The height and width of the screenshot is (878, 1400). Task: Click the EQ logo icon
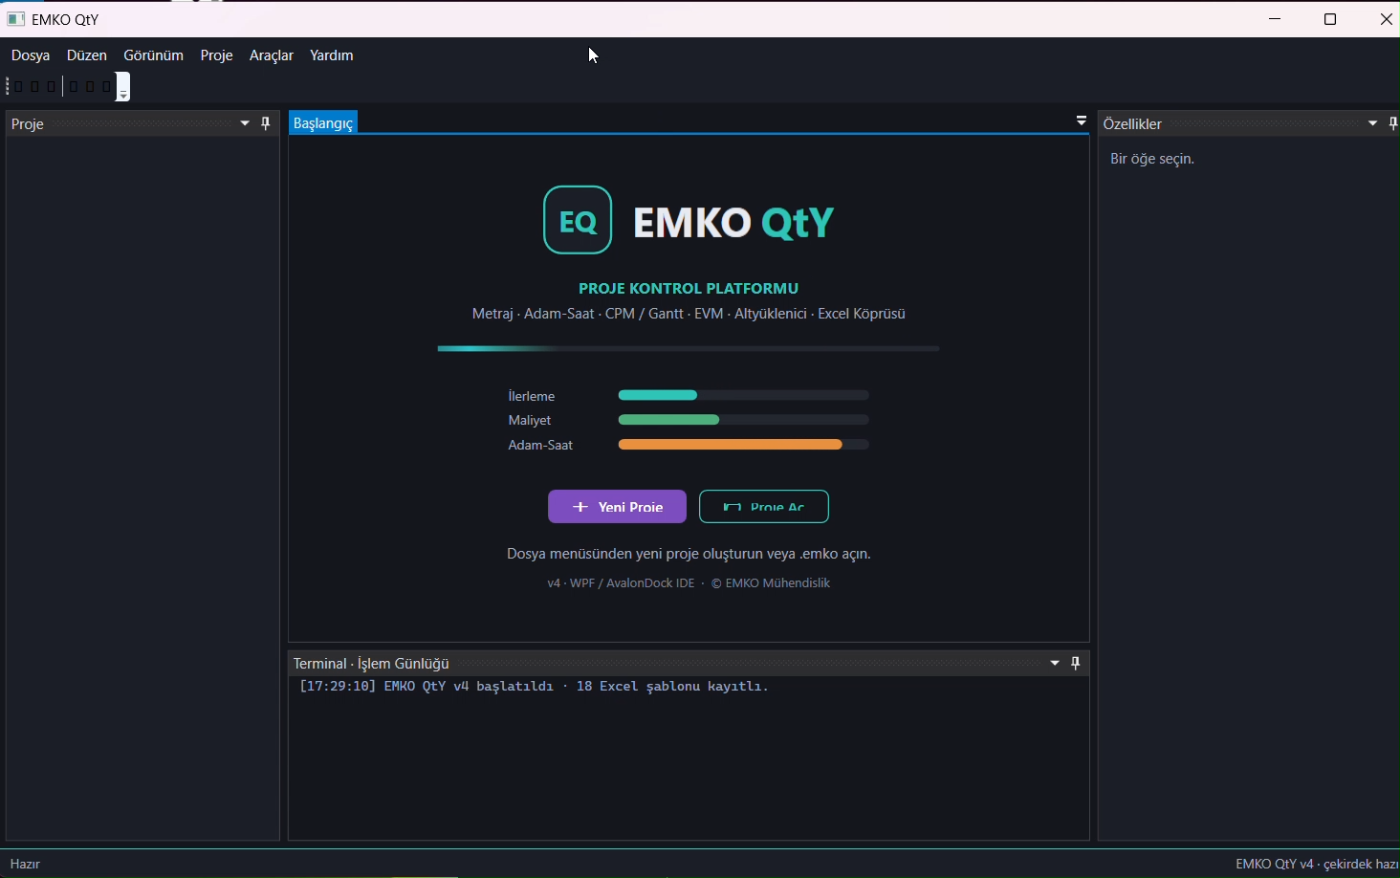[578, 220]
